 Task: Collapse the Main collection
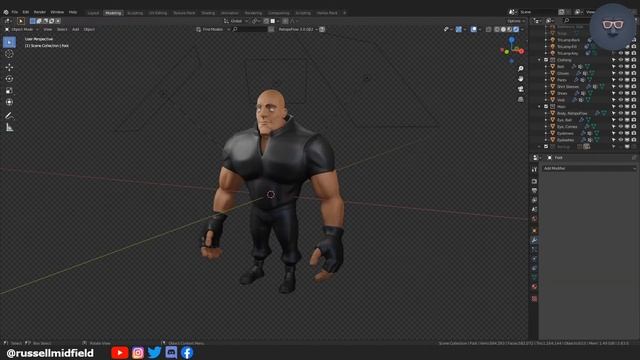(540, 107)
